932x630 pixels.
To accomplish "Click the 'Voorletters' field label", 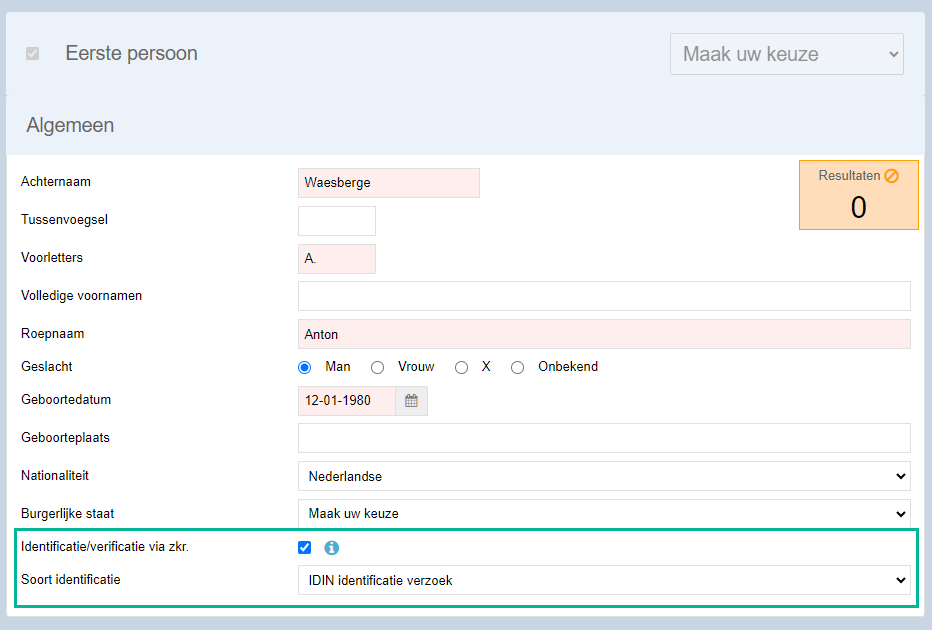I will 52,257.
